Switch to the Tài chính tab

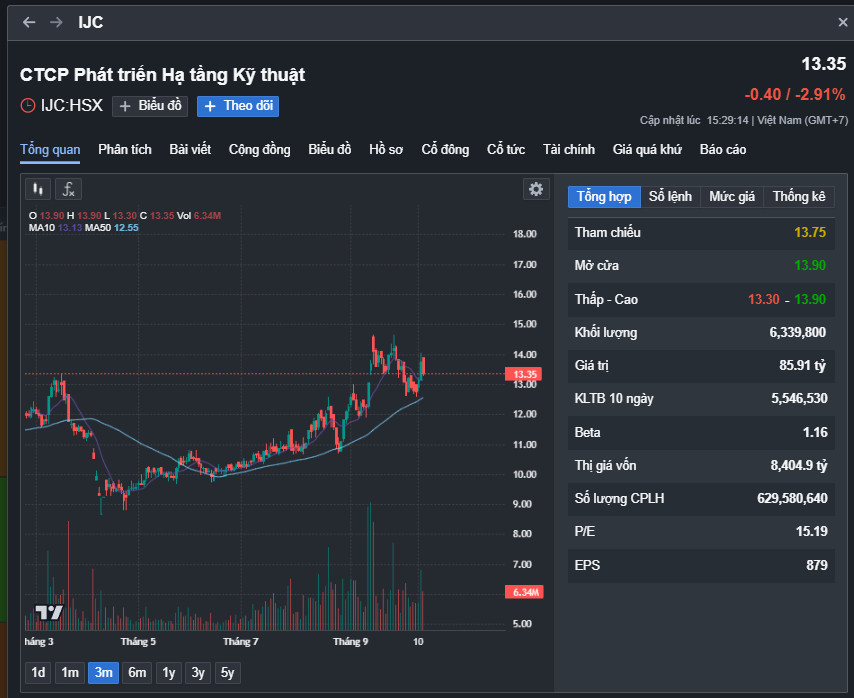tap(569, 150)
